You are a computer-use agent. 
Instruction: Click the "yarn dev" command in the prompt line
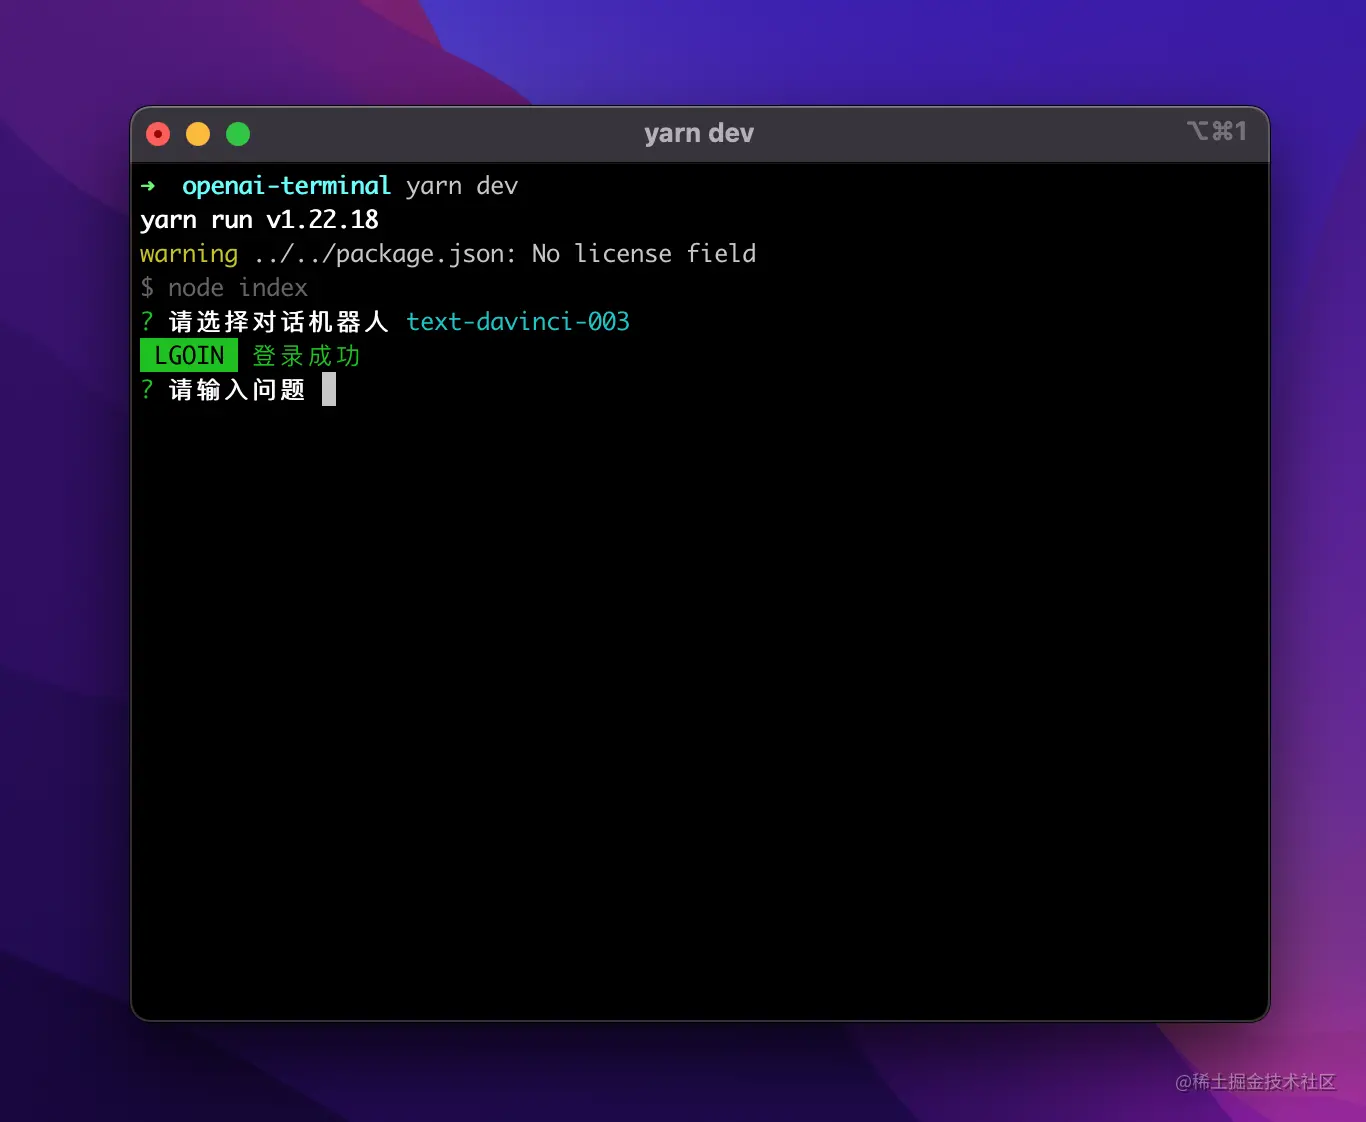[461, 187]
